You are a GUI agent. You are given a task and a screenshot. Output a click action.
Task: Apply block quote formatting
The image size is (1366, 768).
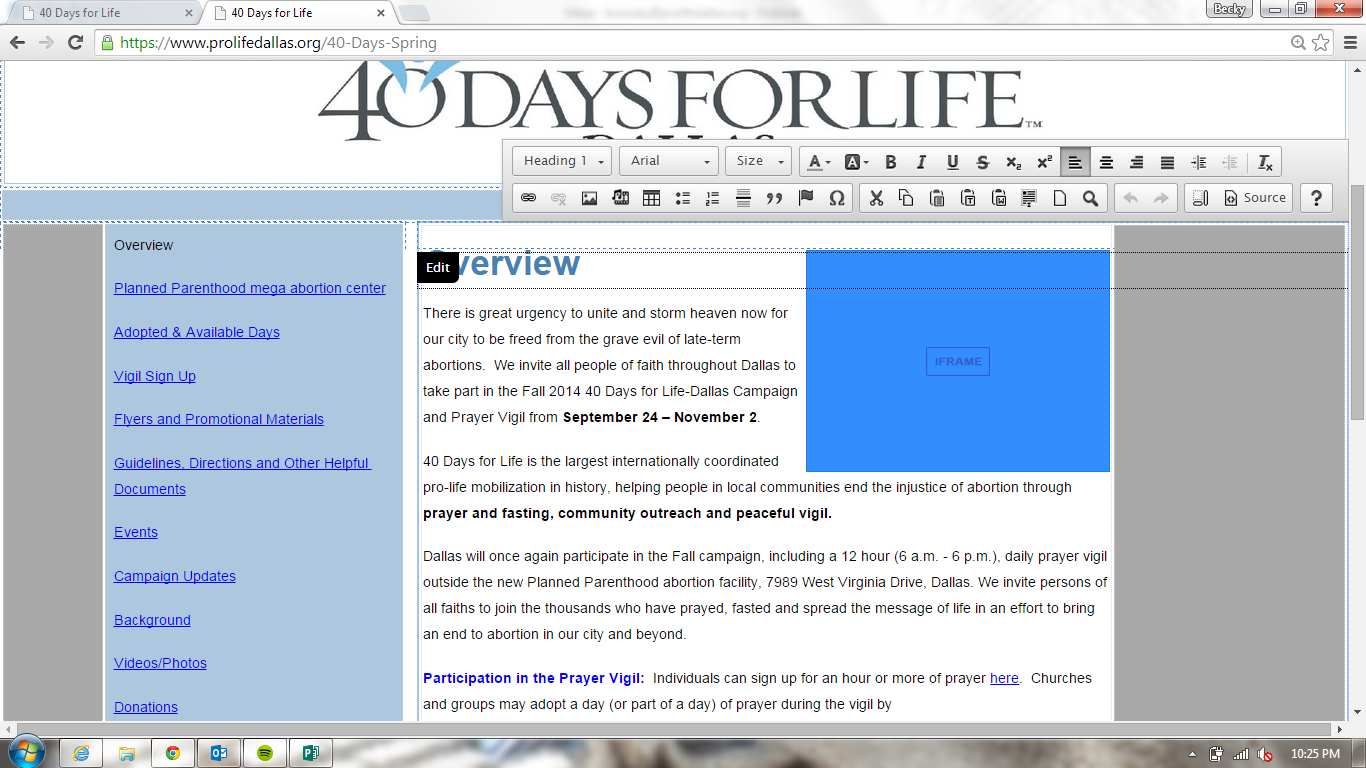click(774, 198)
